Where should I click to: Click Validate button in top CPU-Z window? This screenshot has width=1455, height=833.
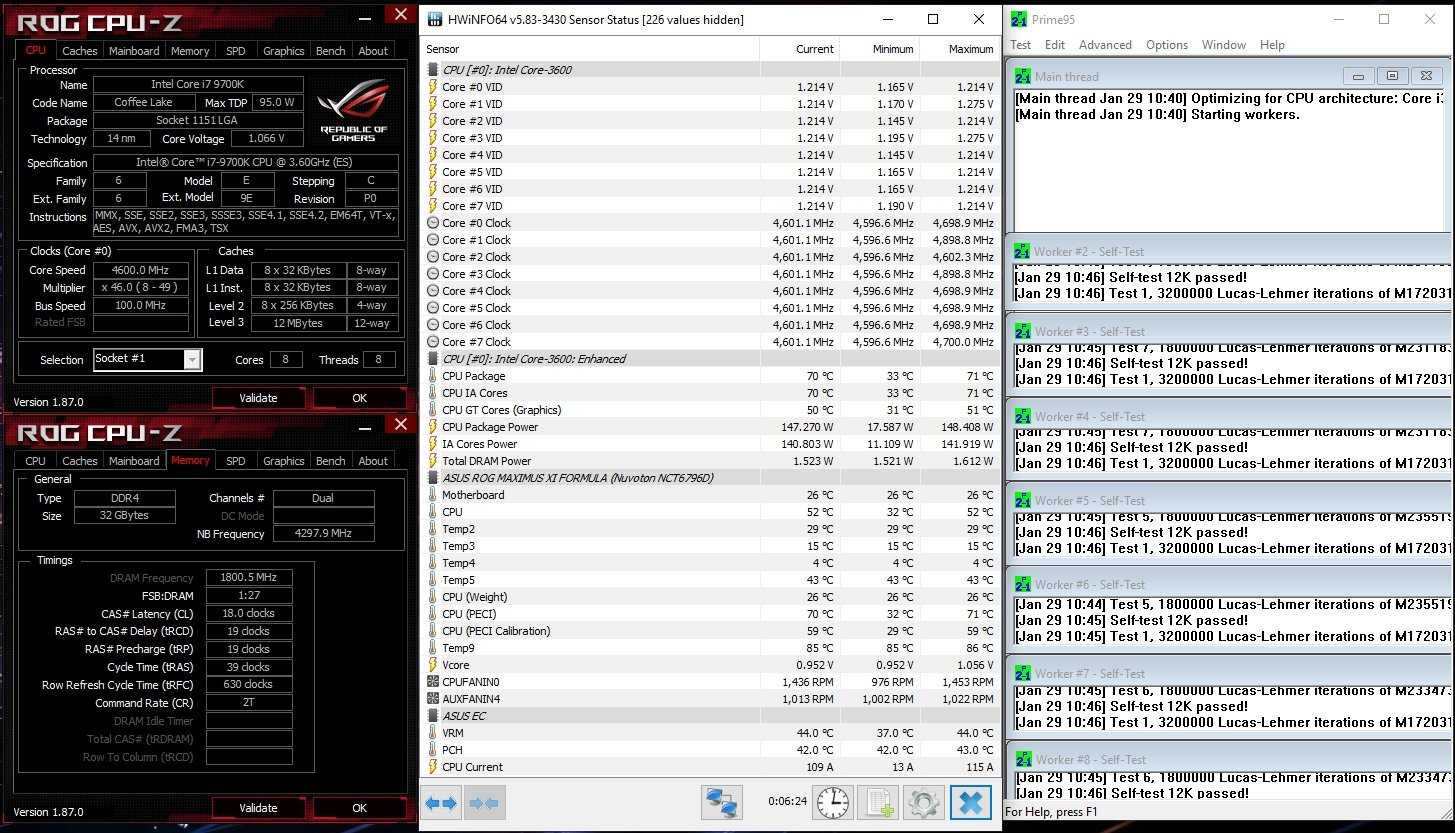(258, 398)
